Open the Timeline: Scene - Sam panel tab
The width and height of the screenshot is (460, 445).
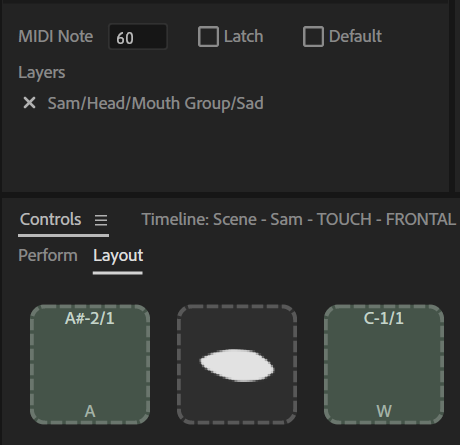pyautogui.click(x=299, y=219)
